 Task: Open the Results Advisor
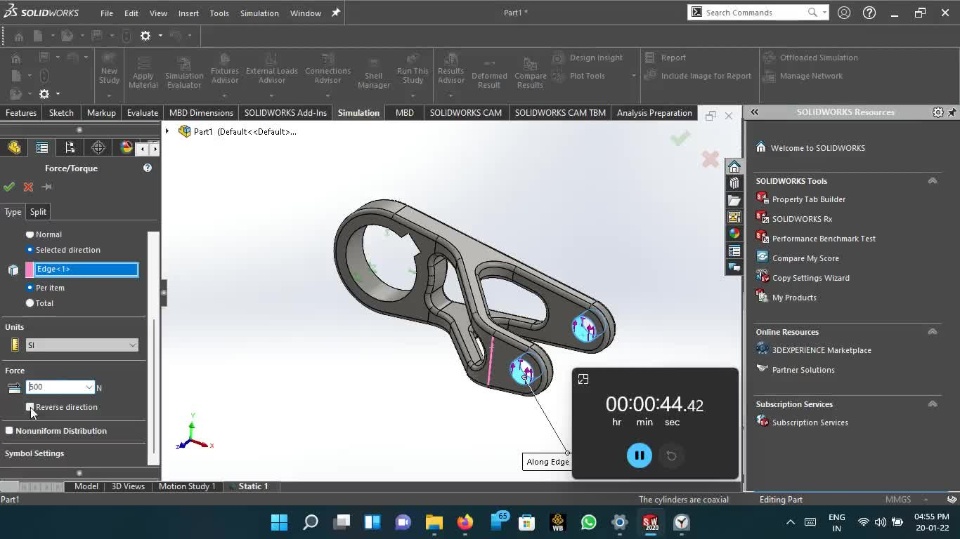click(451, 68)
